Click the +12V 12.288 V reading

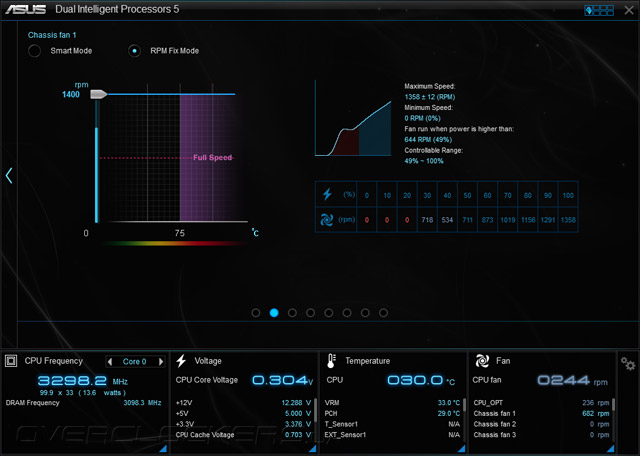(296, 403)
